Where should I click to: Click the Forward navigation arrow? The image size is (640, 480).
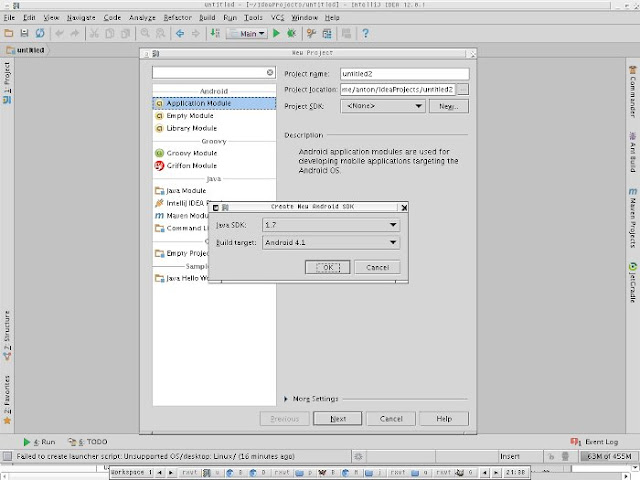tap(196, 33)
